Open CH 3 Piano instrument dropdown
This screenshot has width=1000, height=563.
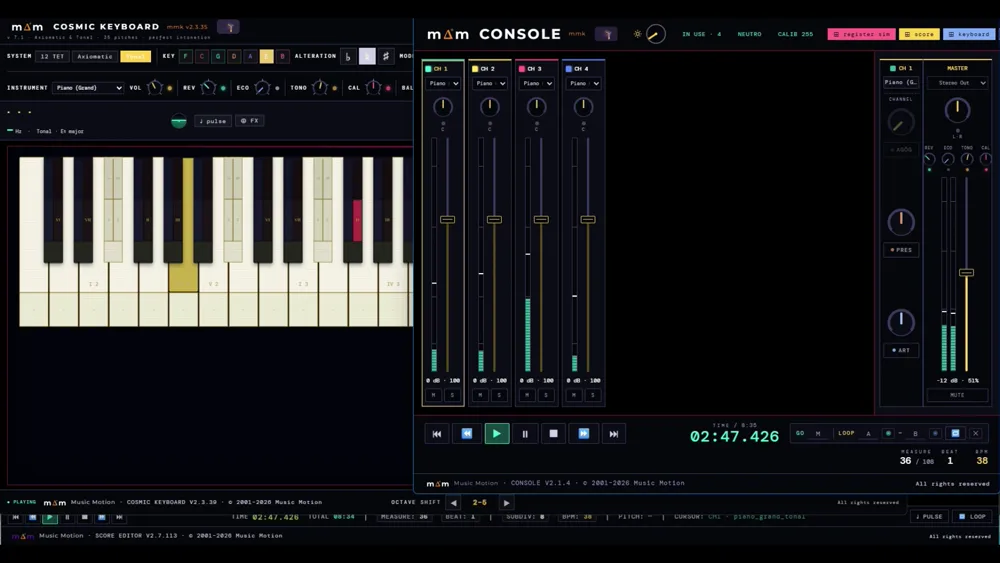[x=536, y=84]
